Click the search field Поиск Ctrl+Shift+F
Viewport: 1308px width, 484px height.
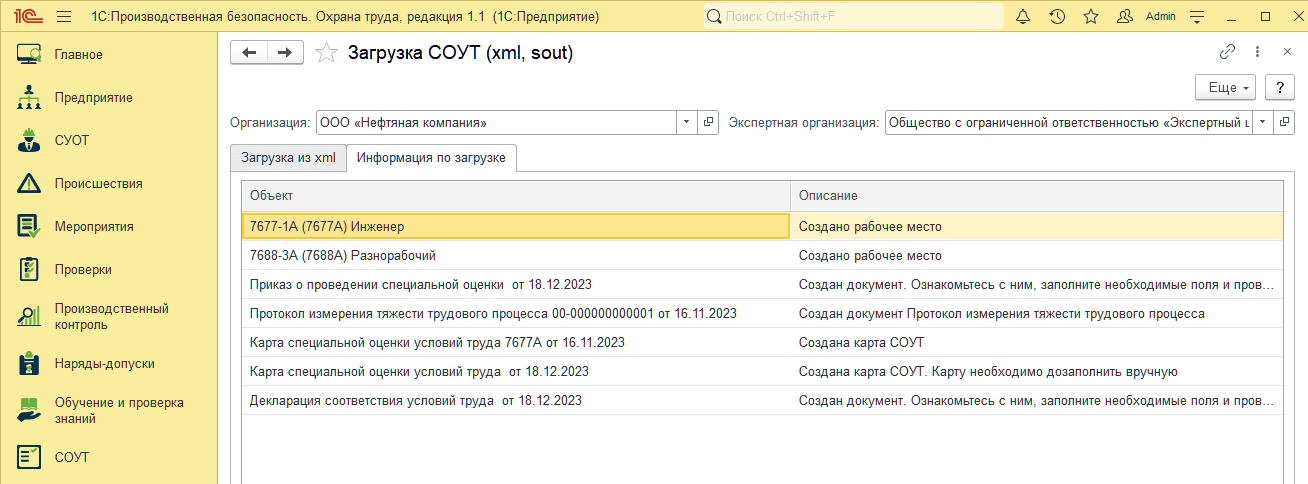click(x=854, y=17)
